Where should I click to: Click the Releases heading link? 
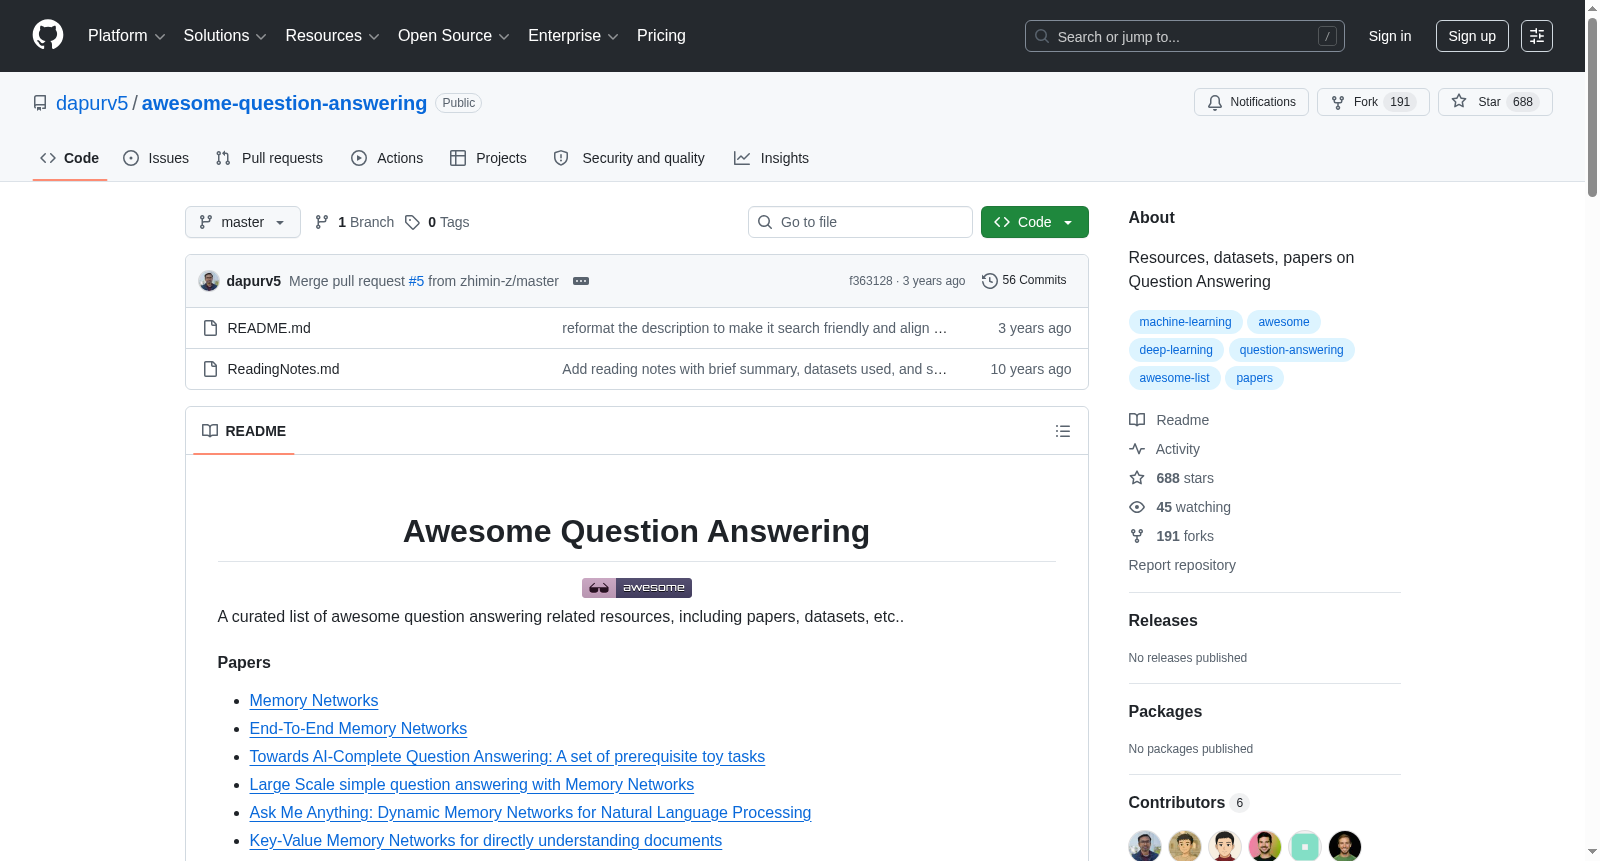[1163, 621]
